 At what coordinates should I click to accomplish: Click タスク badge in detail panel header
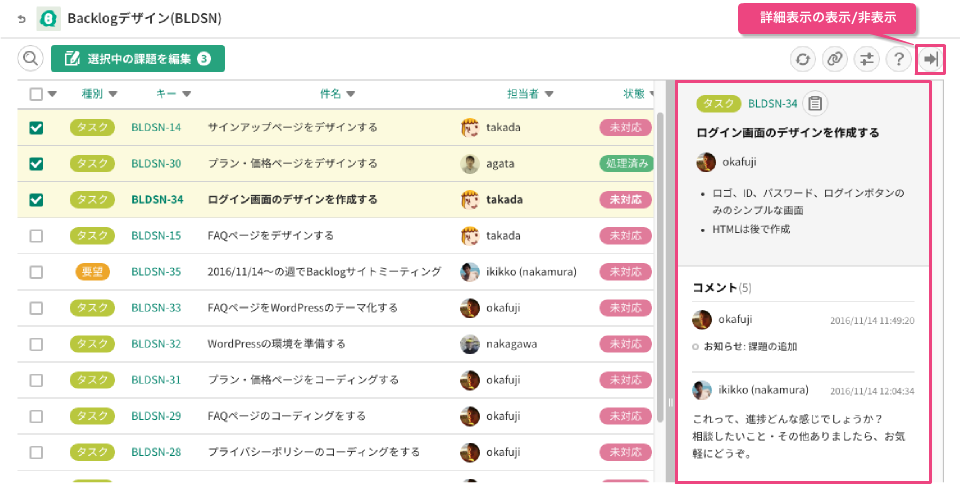coord(719,103)
